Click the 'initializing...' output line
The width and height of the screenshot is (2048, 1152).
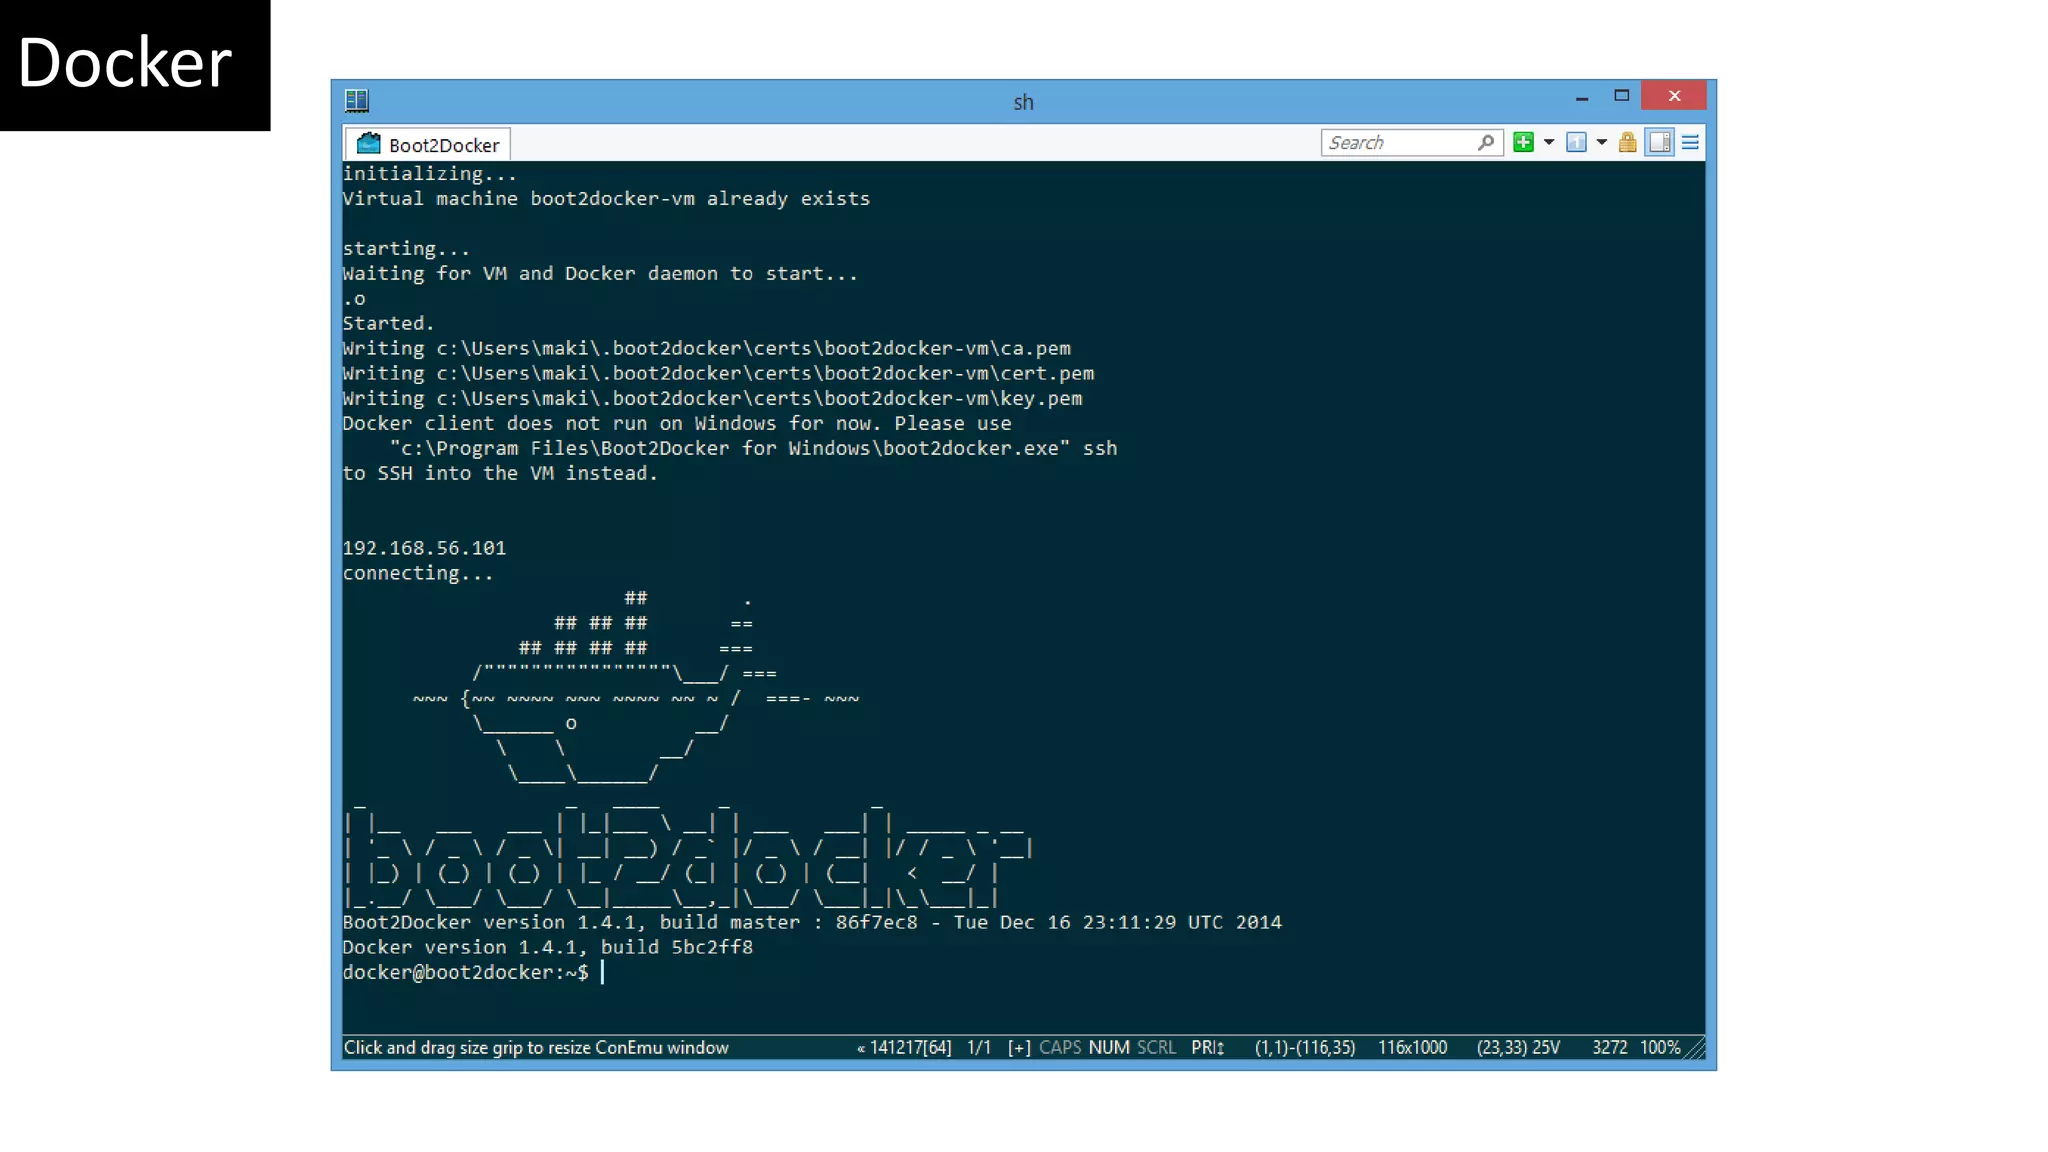click(x=430, y=173)
